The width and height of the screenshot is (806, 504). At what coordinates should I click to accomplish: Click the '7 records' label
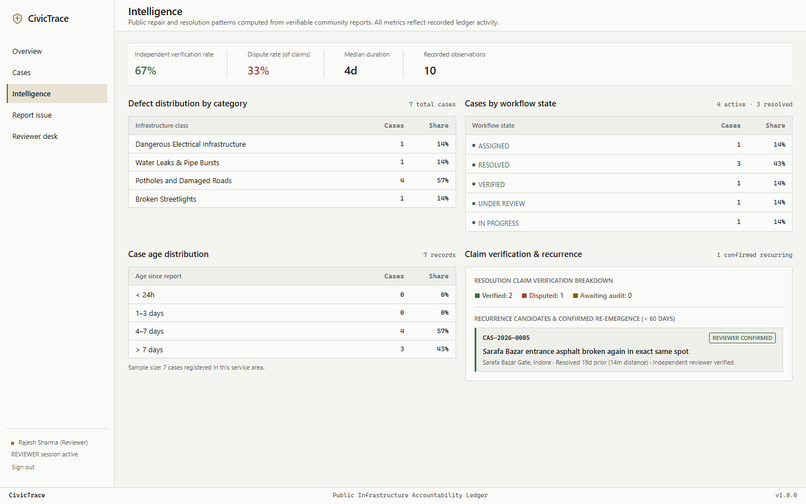pyautogui.click(x=439, y=255)
